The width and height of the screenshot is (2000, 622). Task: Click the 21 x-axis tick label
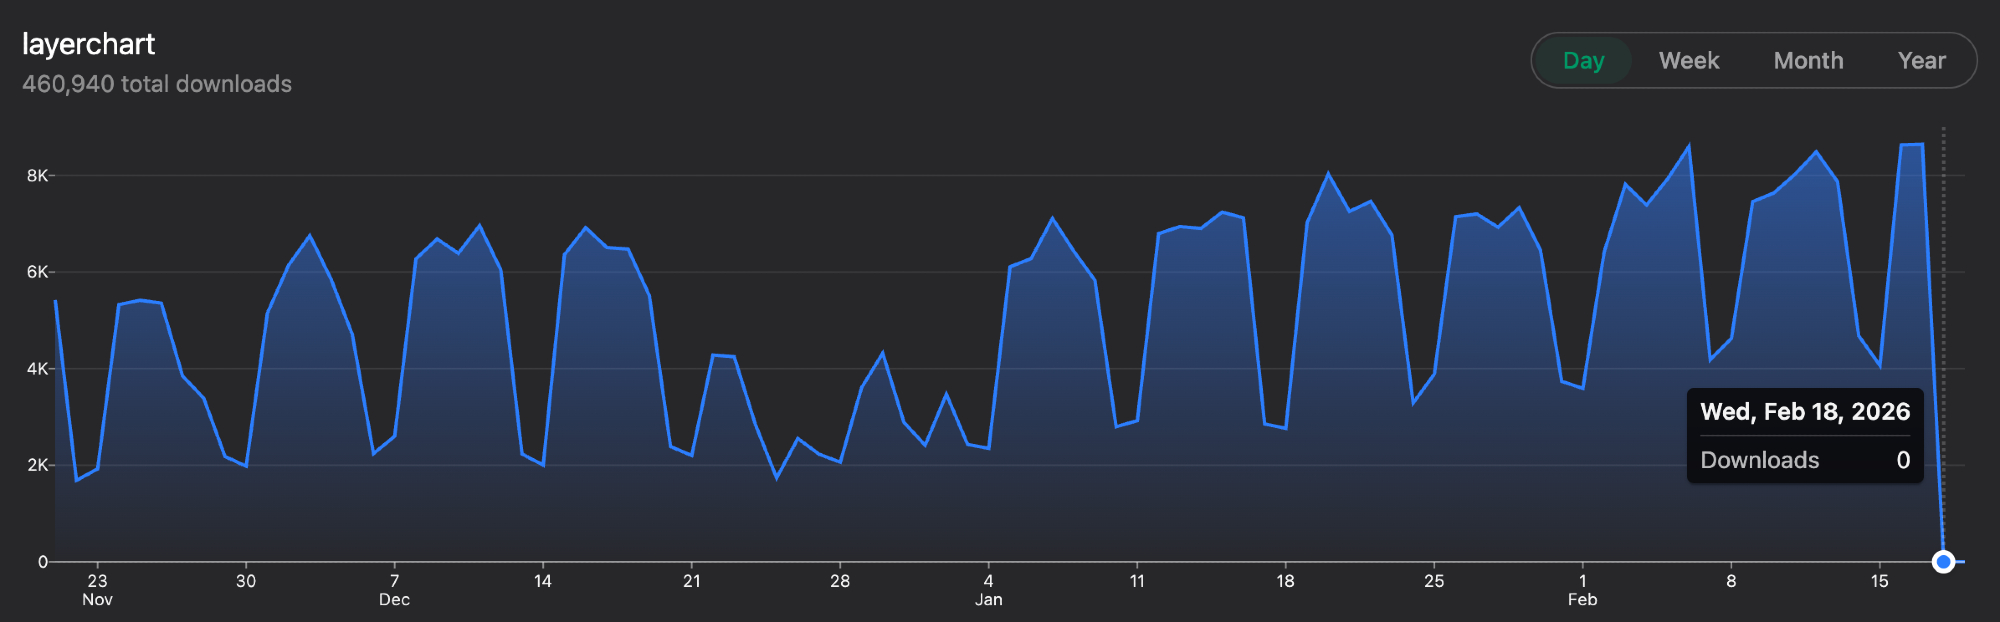click(x=691, y=581)
